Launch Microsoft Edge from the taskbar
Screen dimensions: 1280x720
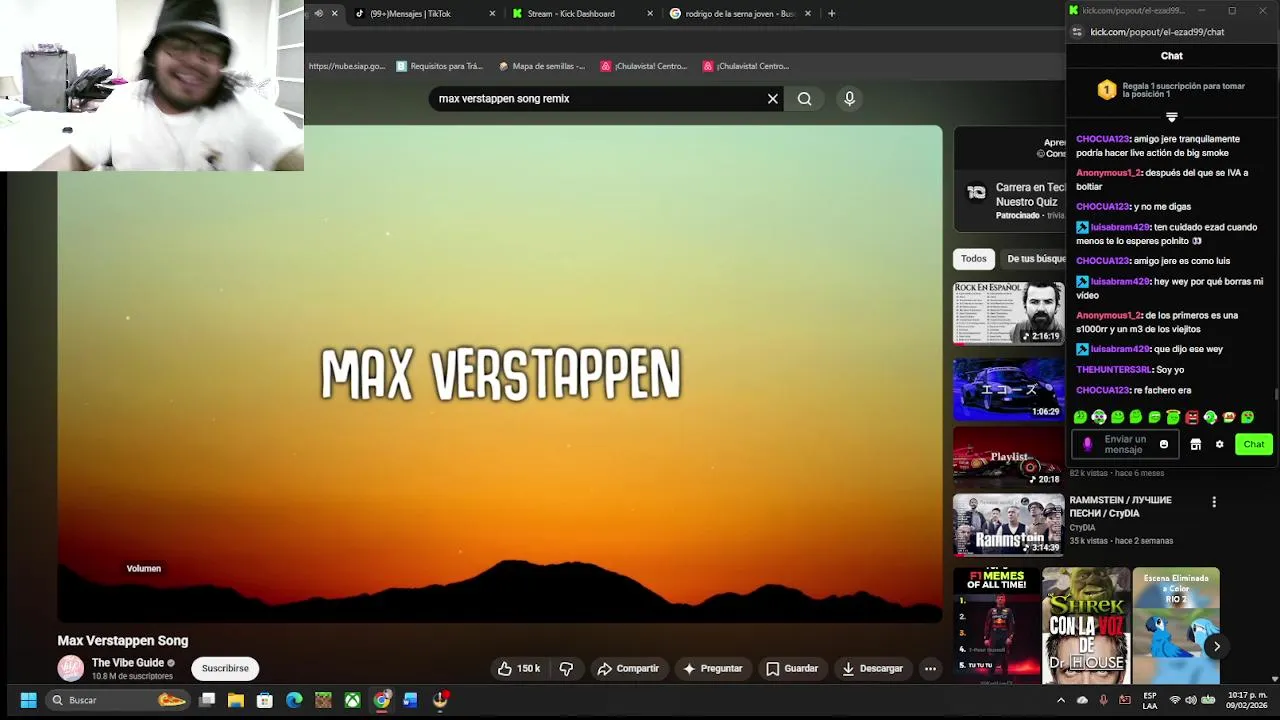click(x=294, y=700)
